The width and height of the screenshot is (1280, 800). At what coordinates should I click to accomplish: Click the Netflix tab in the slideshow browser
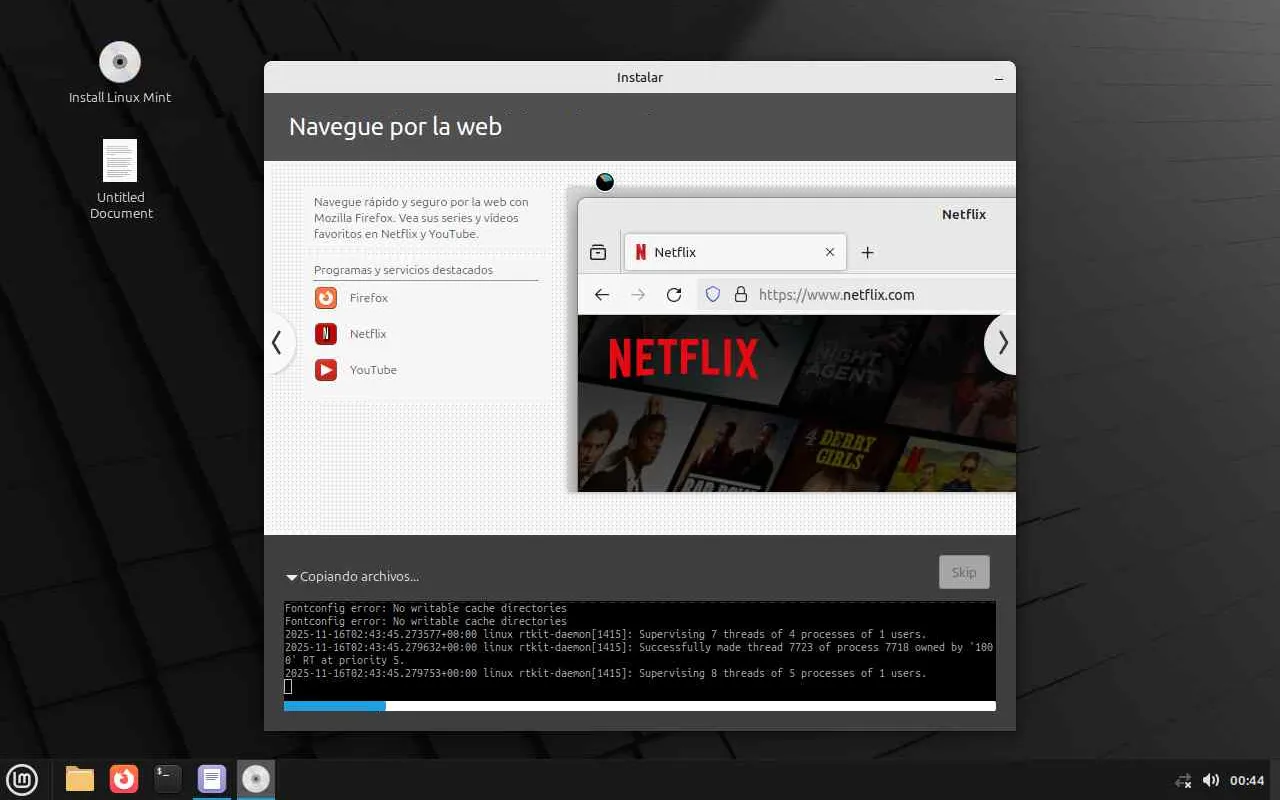click(x=736, y=252)
